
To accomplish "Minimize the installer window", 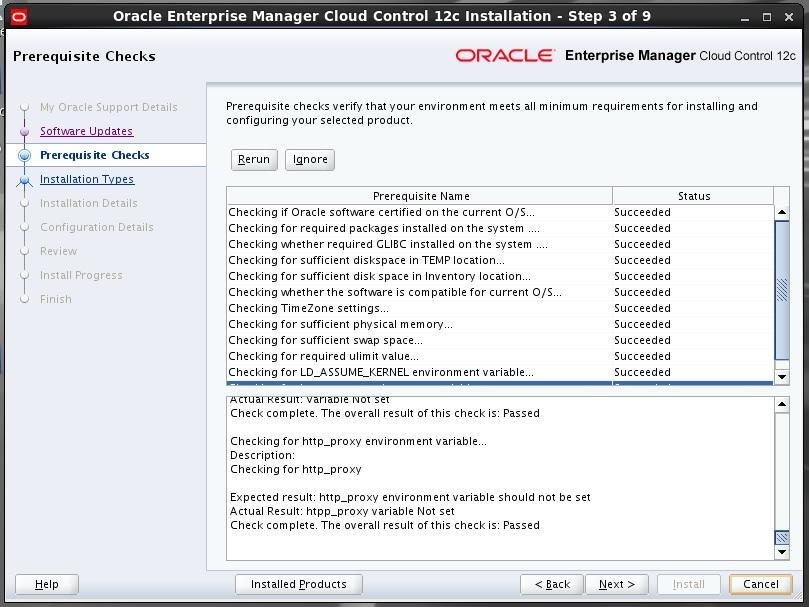I will point(745,18).
